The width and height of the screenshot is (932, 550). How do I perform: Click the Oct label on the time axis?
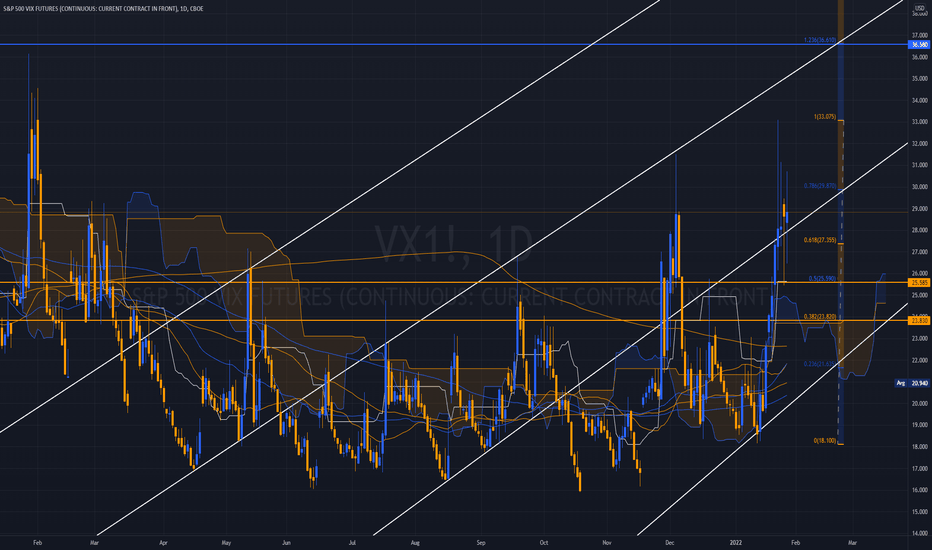[543, 543]
